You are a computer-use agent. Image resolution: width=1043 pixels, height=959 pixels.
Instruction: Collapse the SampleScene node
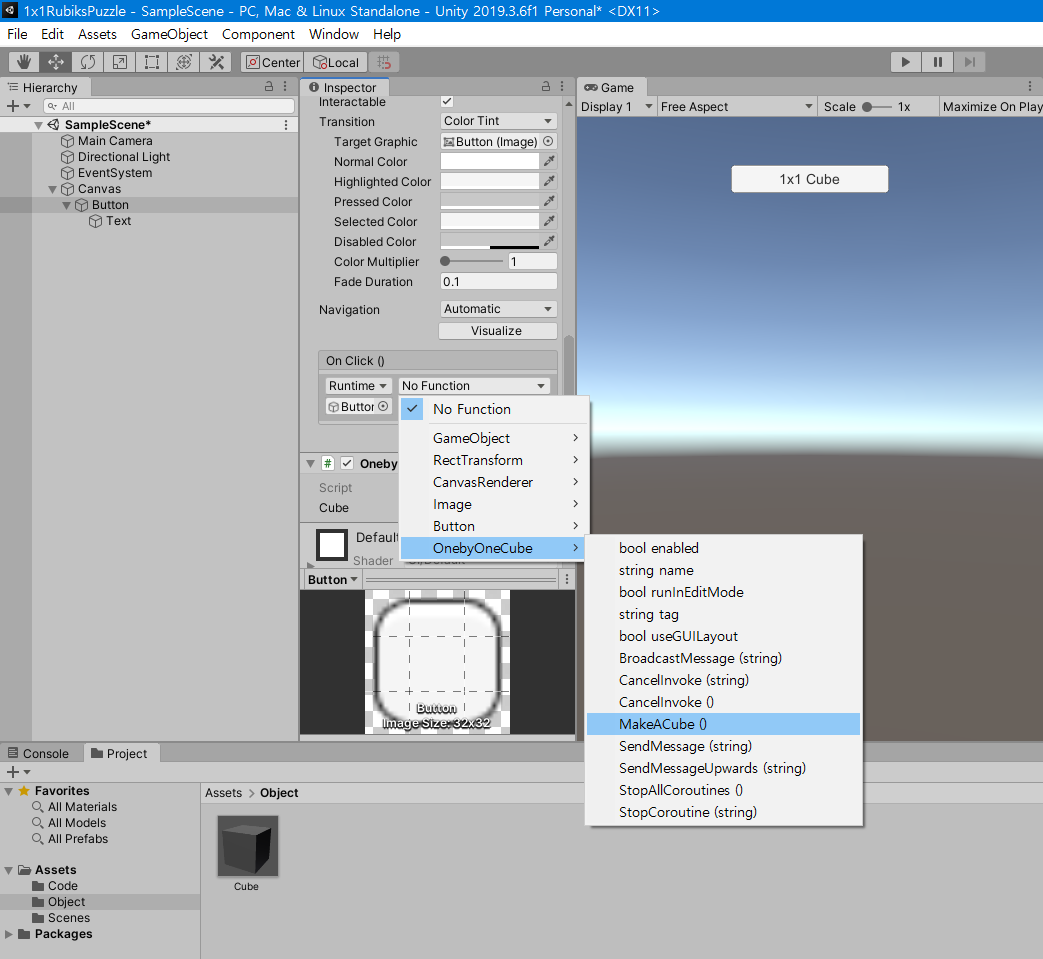pos(39,125)
